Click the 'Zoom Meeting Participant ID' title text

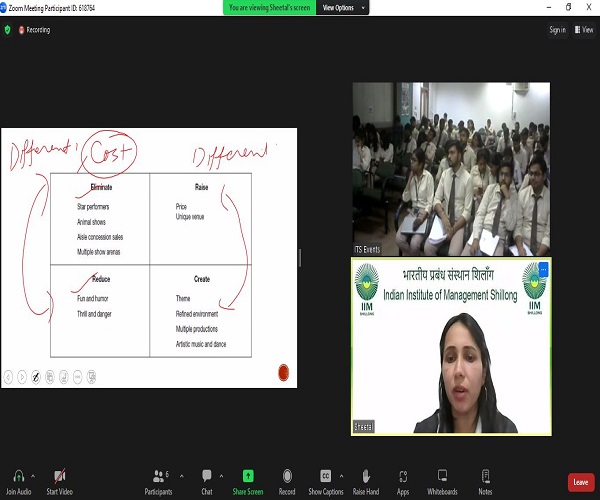[x=52, y=8]
